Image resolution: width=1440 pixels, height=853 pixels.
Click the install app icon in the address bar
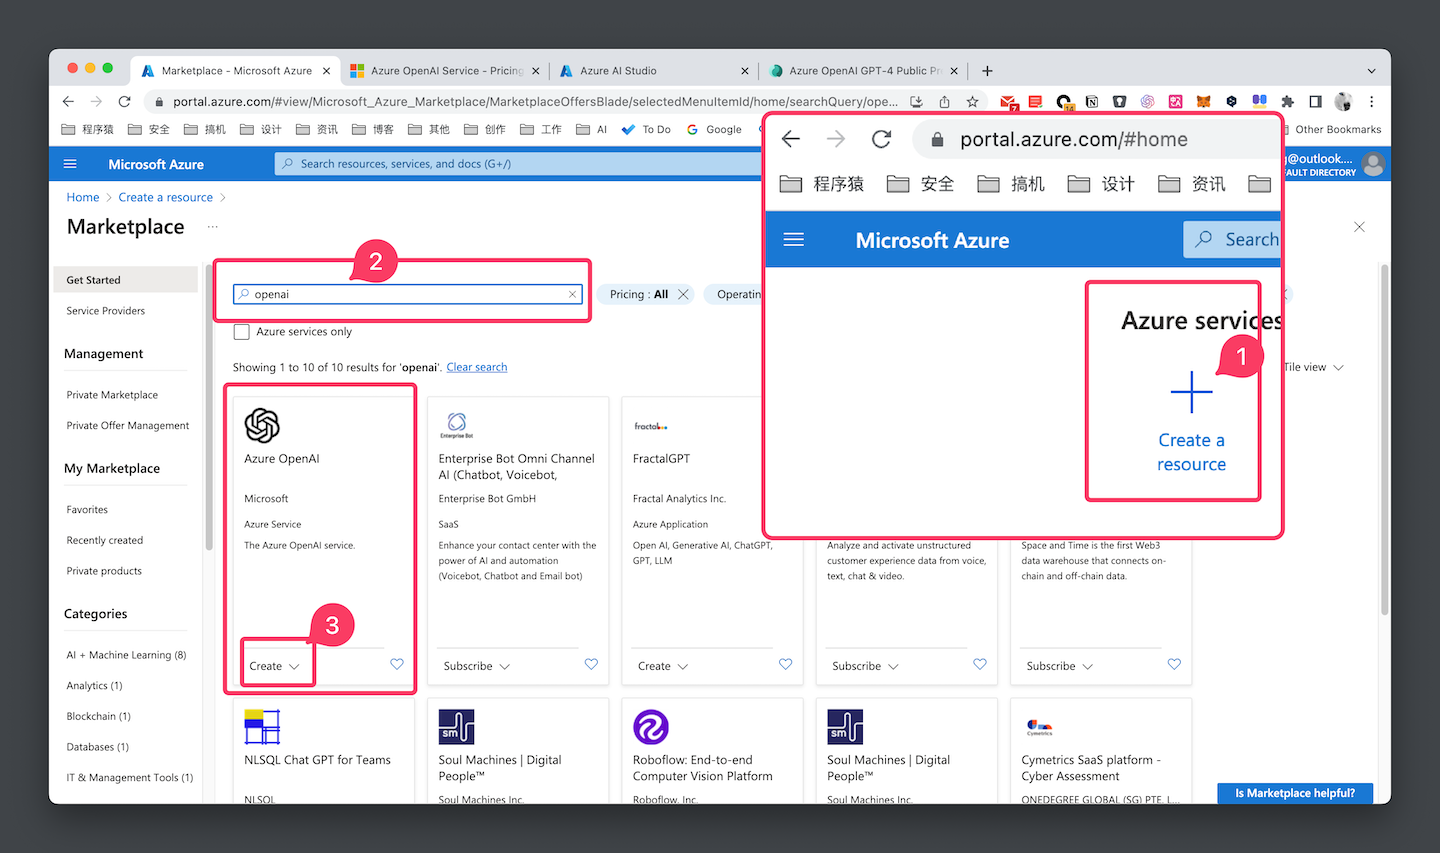click(916, 101)
